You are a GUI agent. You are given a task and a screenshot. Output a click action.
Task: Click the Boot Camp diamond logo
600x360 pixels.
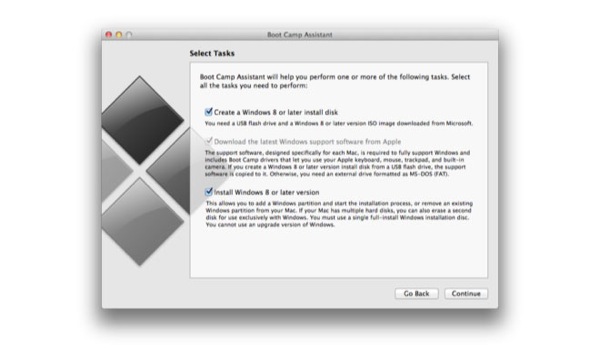tap(147, 170)
